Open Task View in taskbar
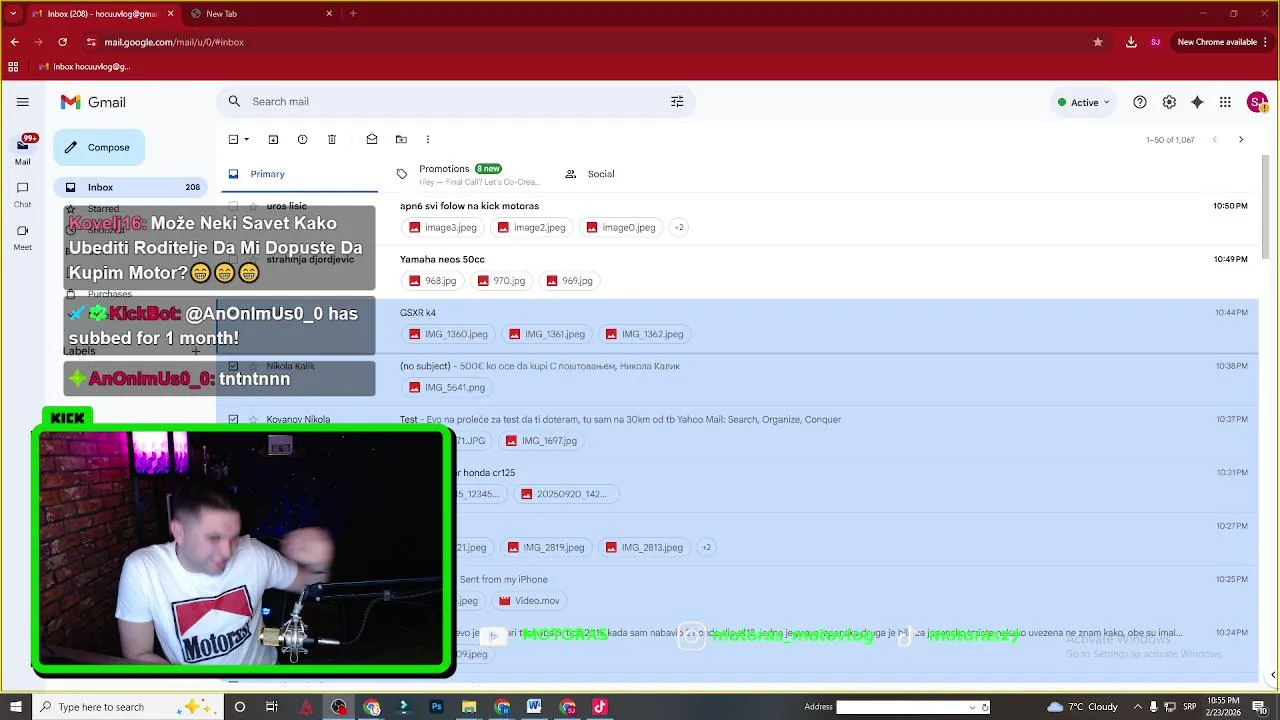This screenshot has width=1280, height=720. pos(272,707)
